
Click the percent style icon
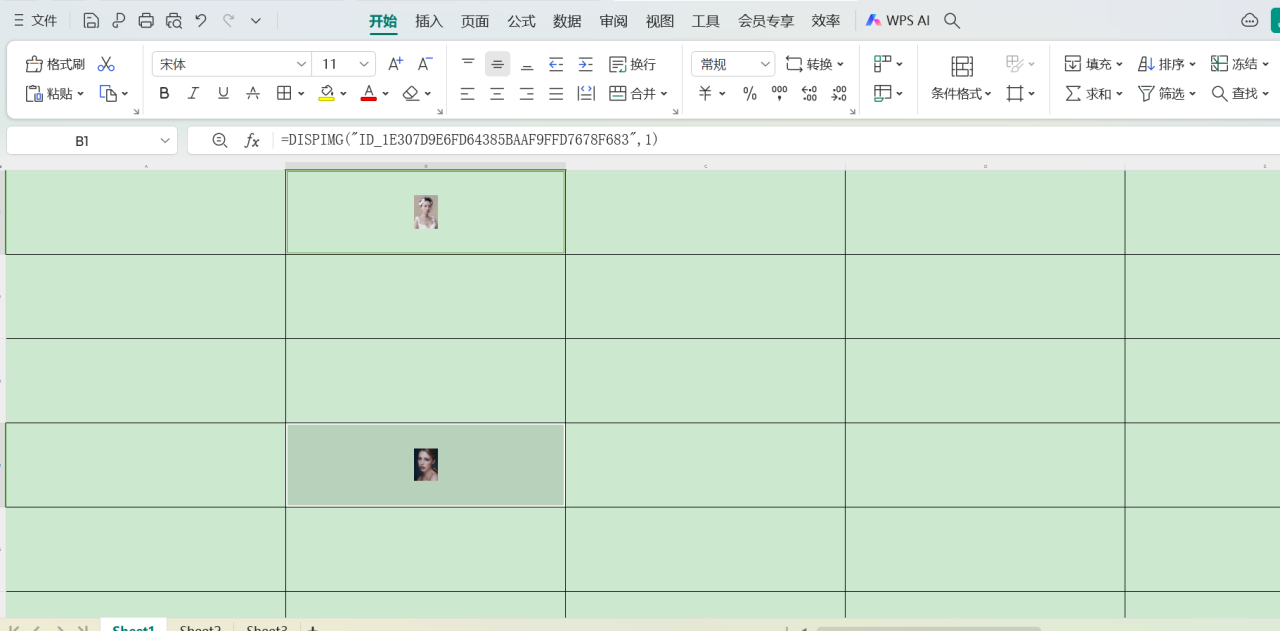(x=750, y=93)
